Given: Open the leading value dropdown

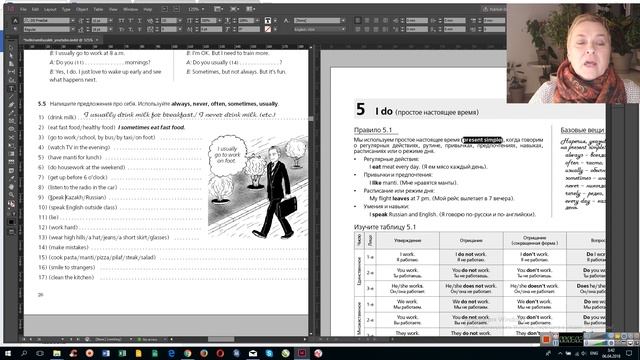Looking at the screenshot, I should pyautogui.click(x=111, y=29).
